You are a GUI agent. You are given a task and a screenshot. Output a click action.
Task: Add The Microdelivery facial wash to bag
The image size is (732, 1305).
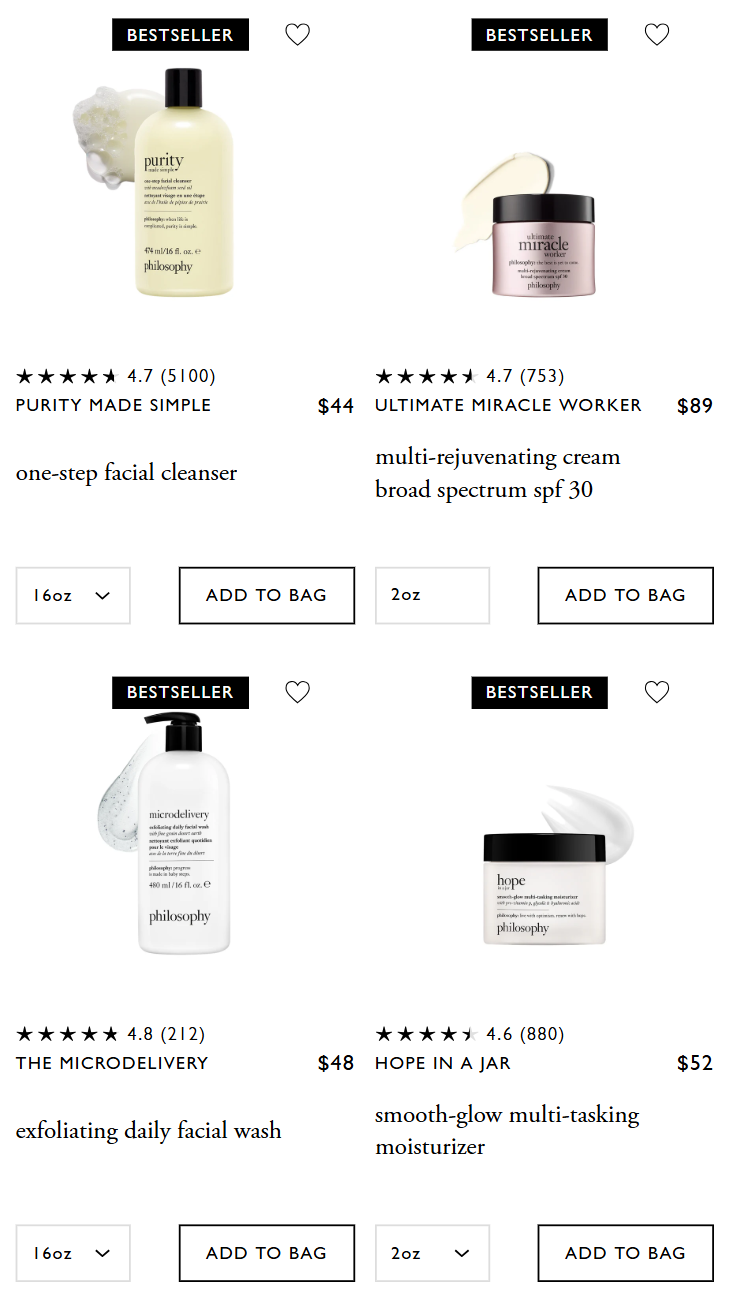(x=266, y=1253)
